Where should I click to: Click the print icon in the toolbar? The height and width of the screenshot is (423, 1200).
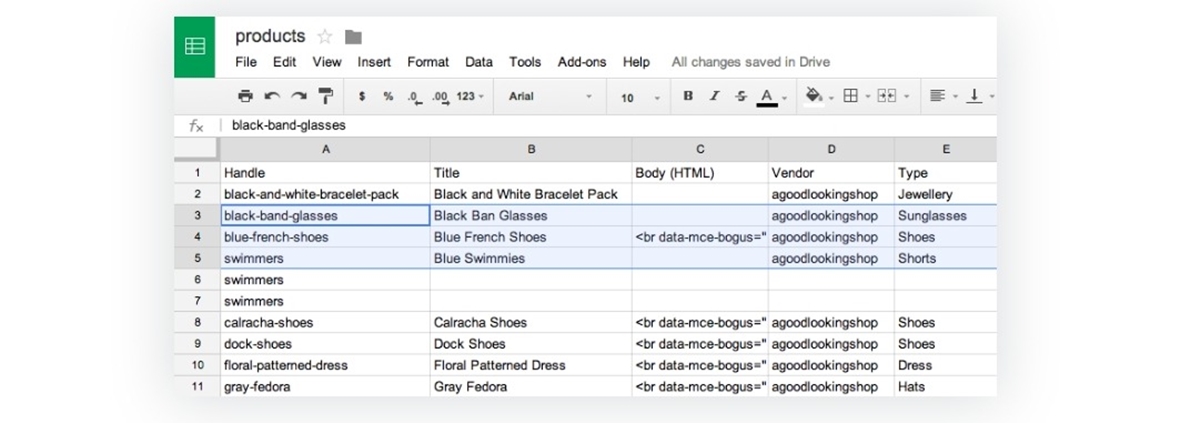tap(245, 96)
